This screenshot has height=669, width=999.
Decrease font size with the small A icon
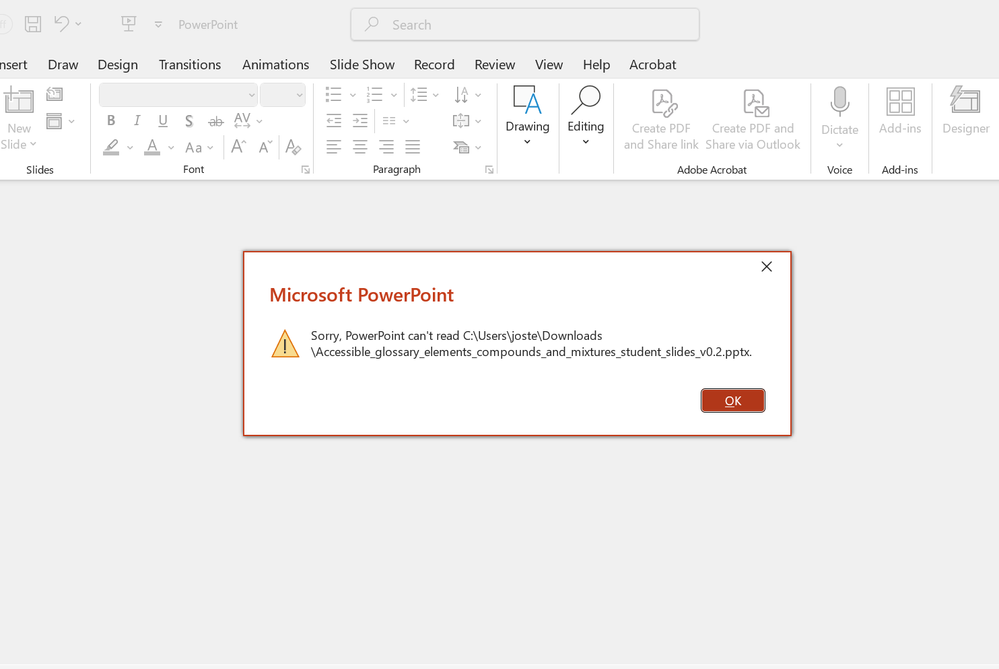[x=266, y=147]
